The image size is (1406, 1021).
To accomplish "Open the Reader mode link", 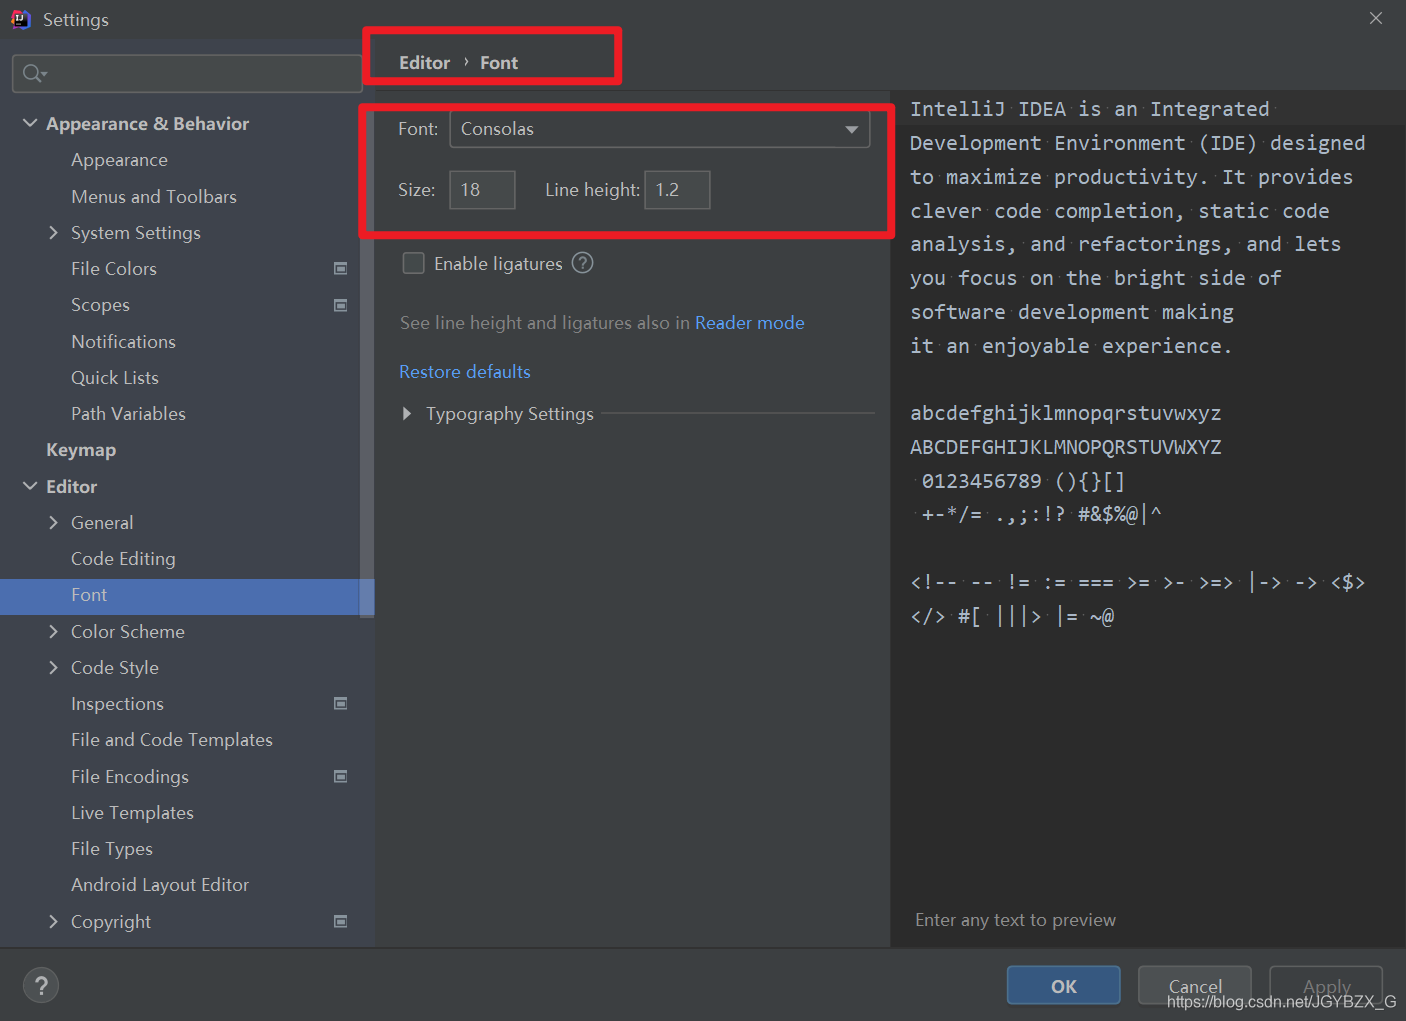I will tap(750, 323).
